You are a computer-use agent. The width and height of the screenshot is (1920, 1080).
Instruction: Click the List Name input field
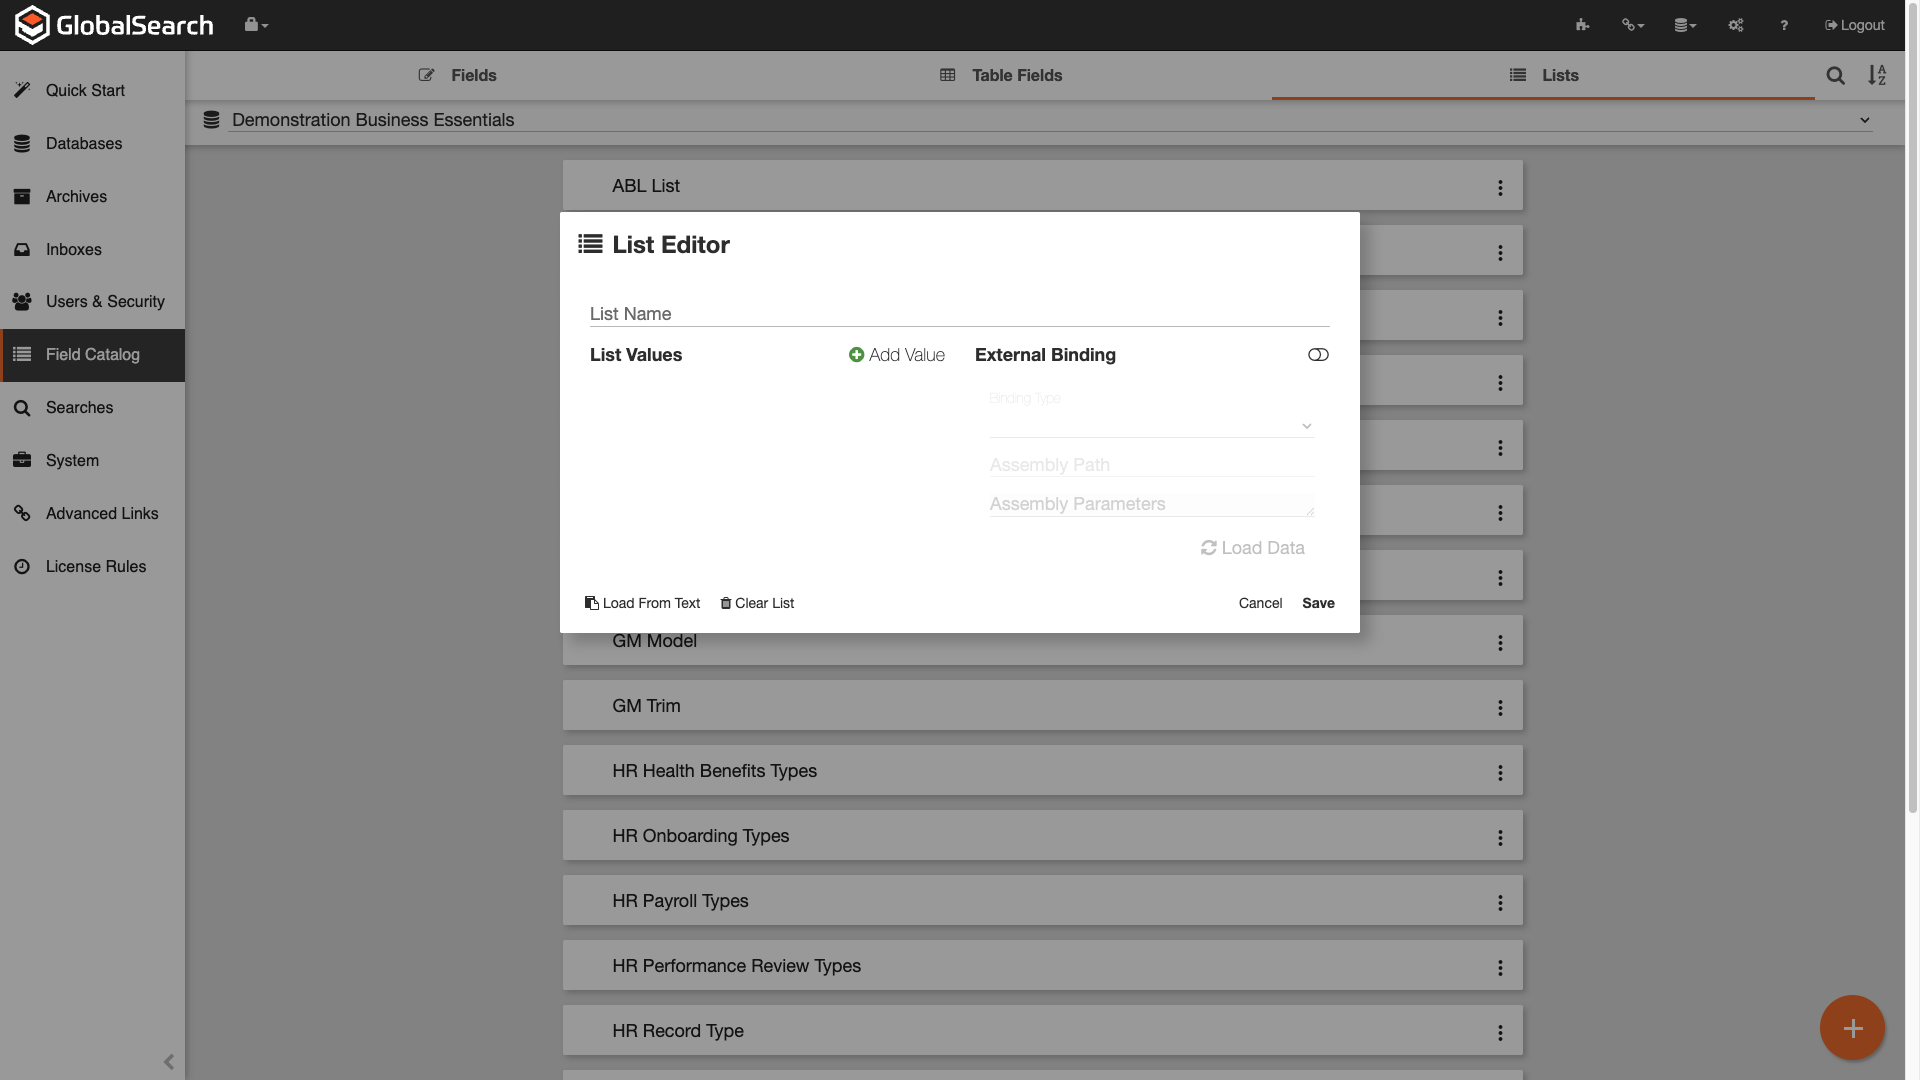[x=958, y=313]
